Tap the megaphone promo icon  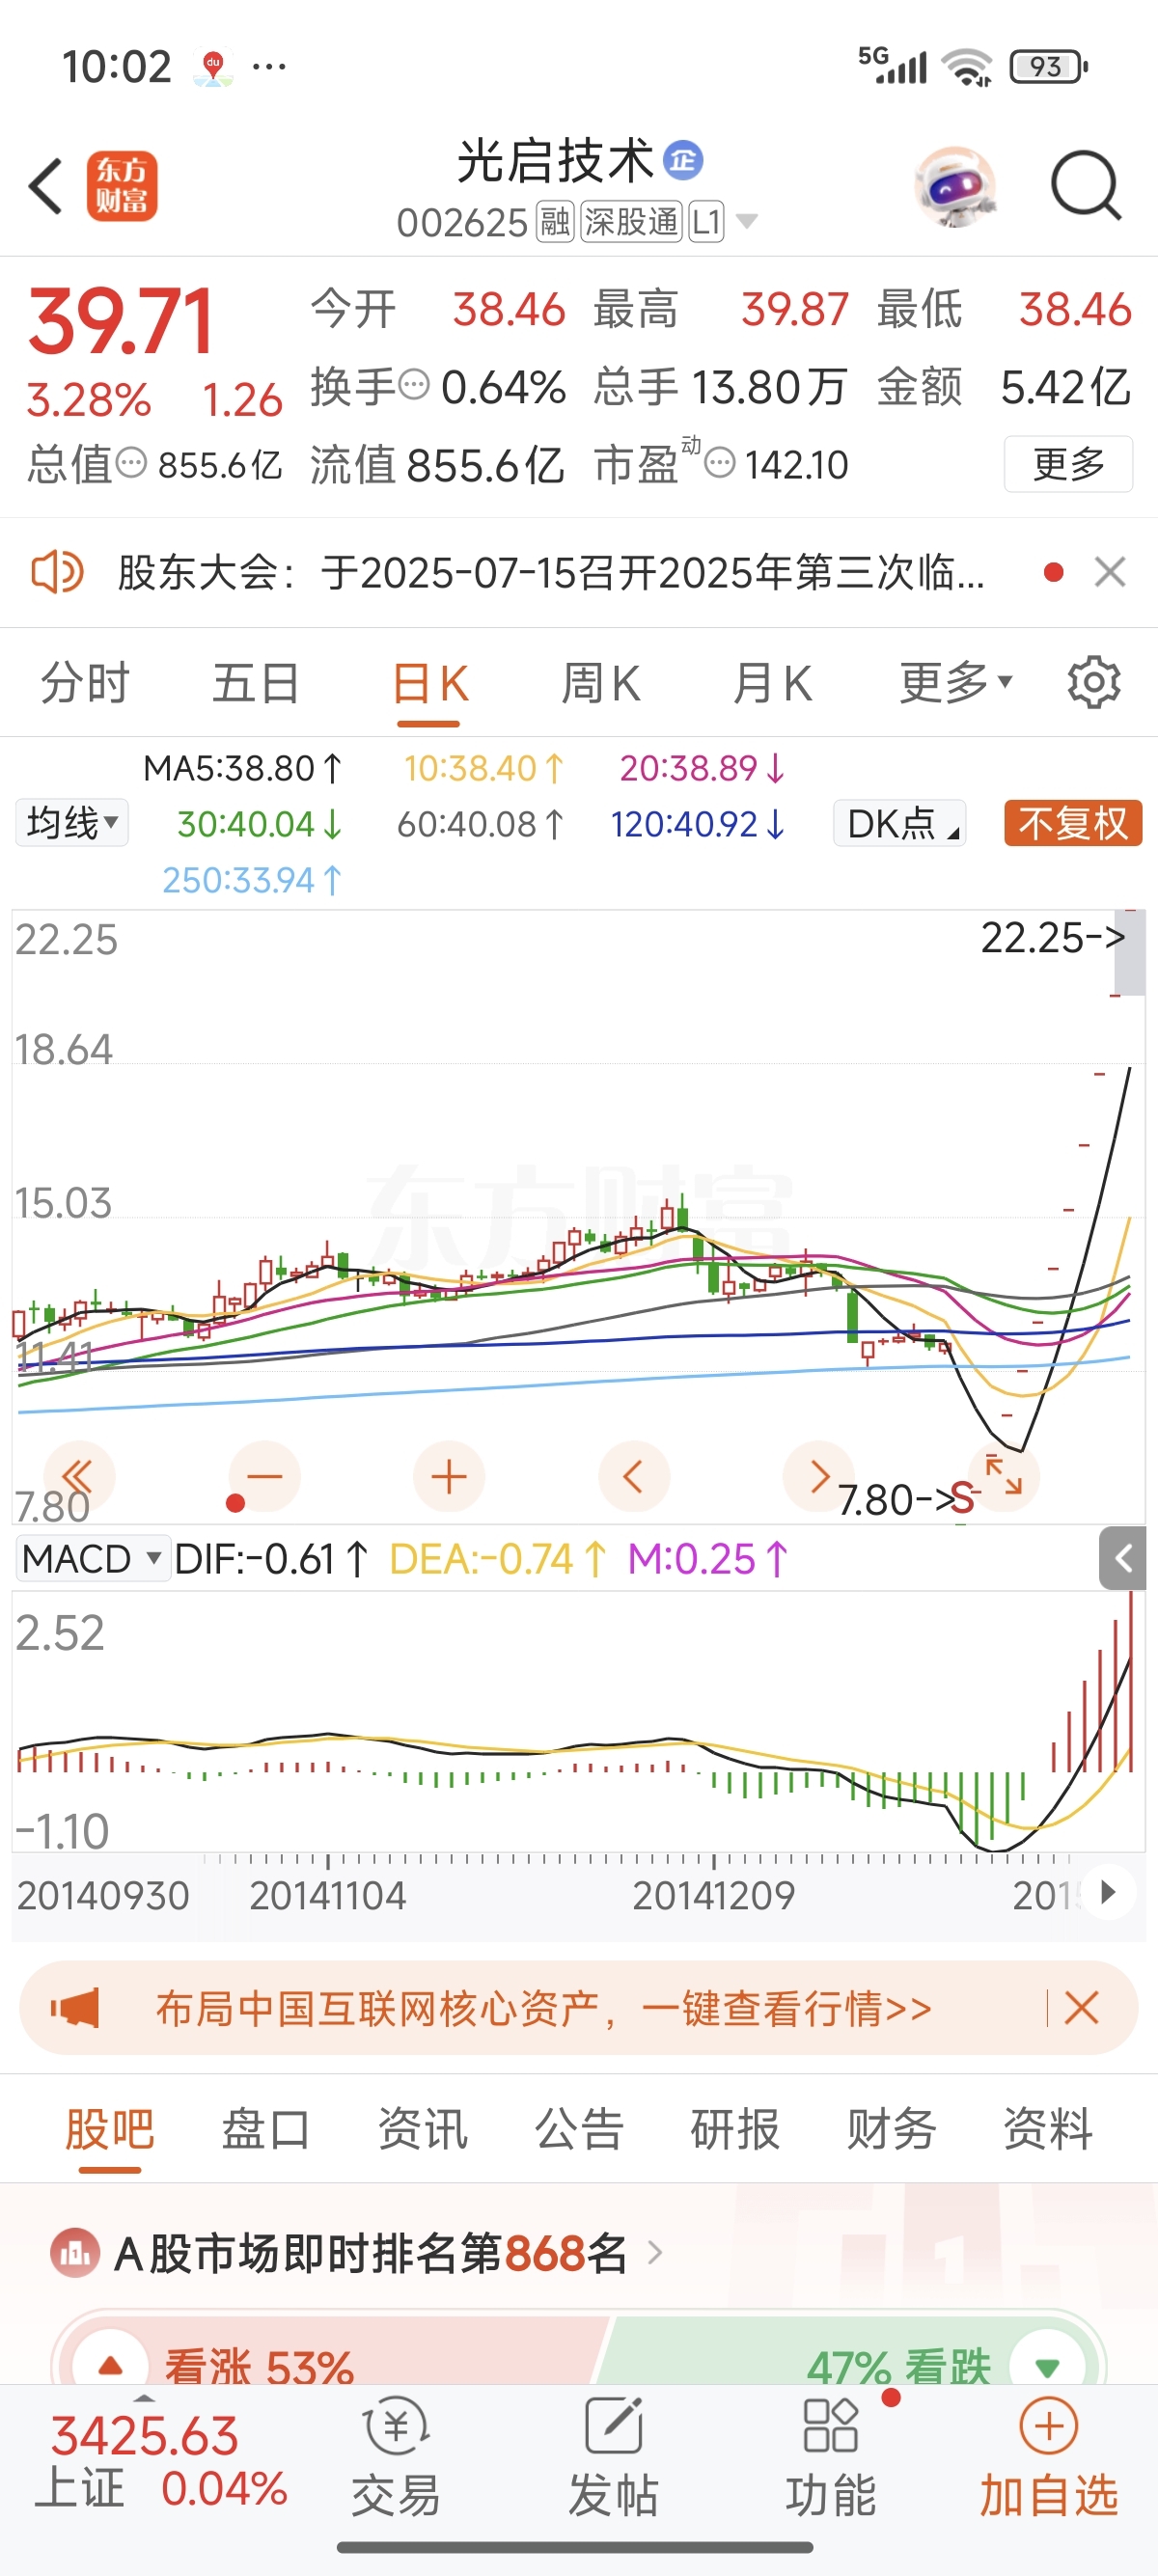coord(76,2008)
